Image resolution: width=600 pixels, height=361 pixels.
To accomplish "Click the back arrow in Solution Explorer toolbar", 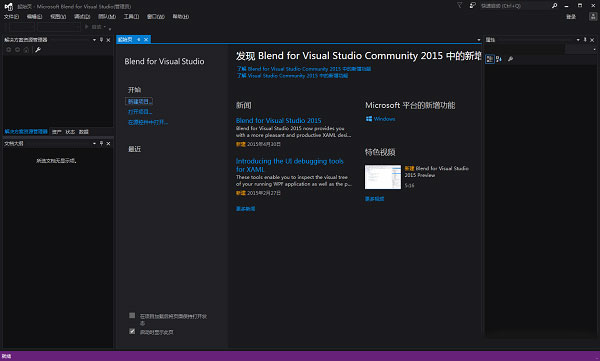I will tap(8, 50).
